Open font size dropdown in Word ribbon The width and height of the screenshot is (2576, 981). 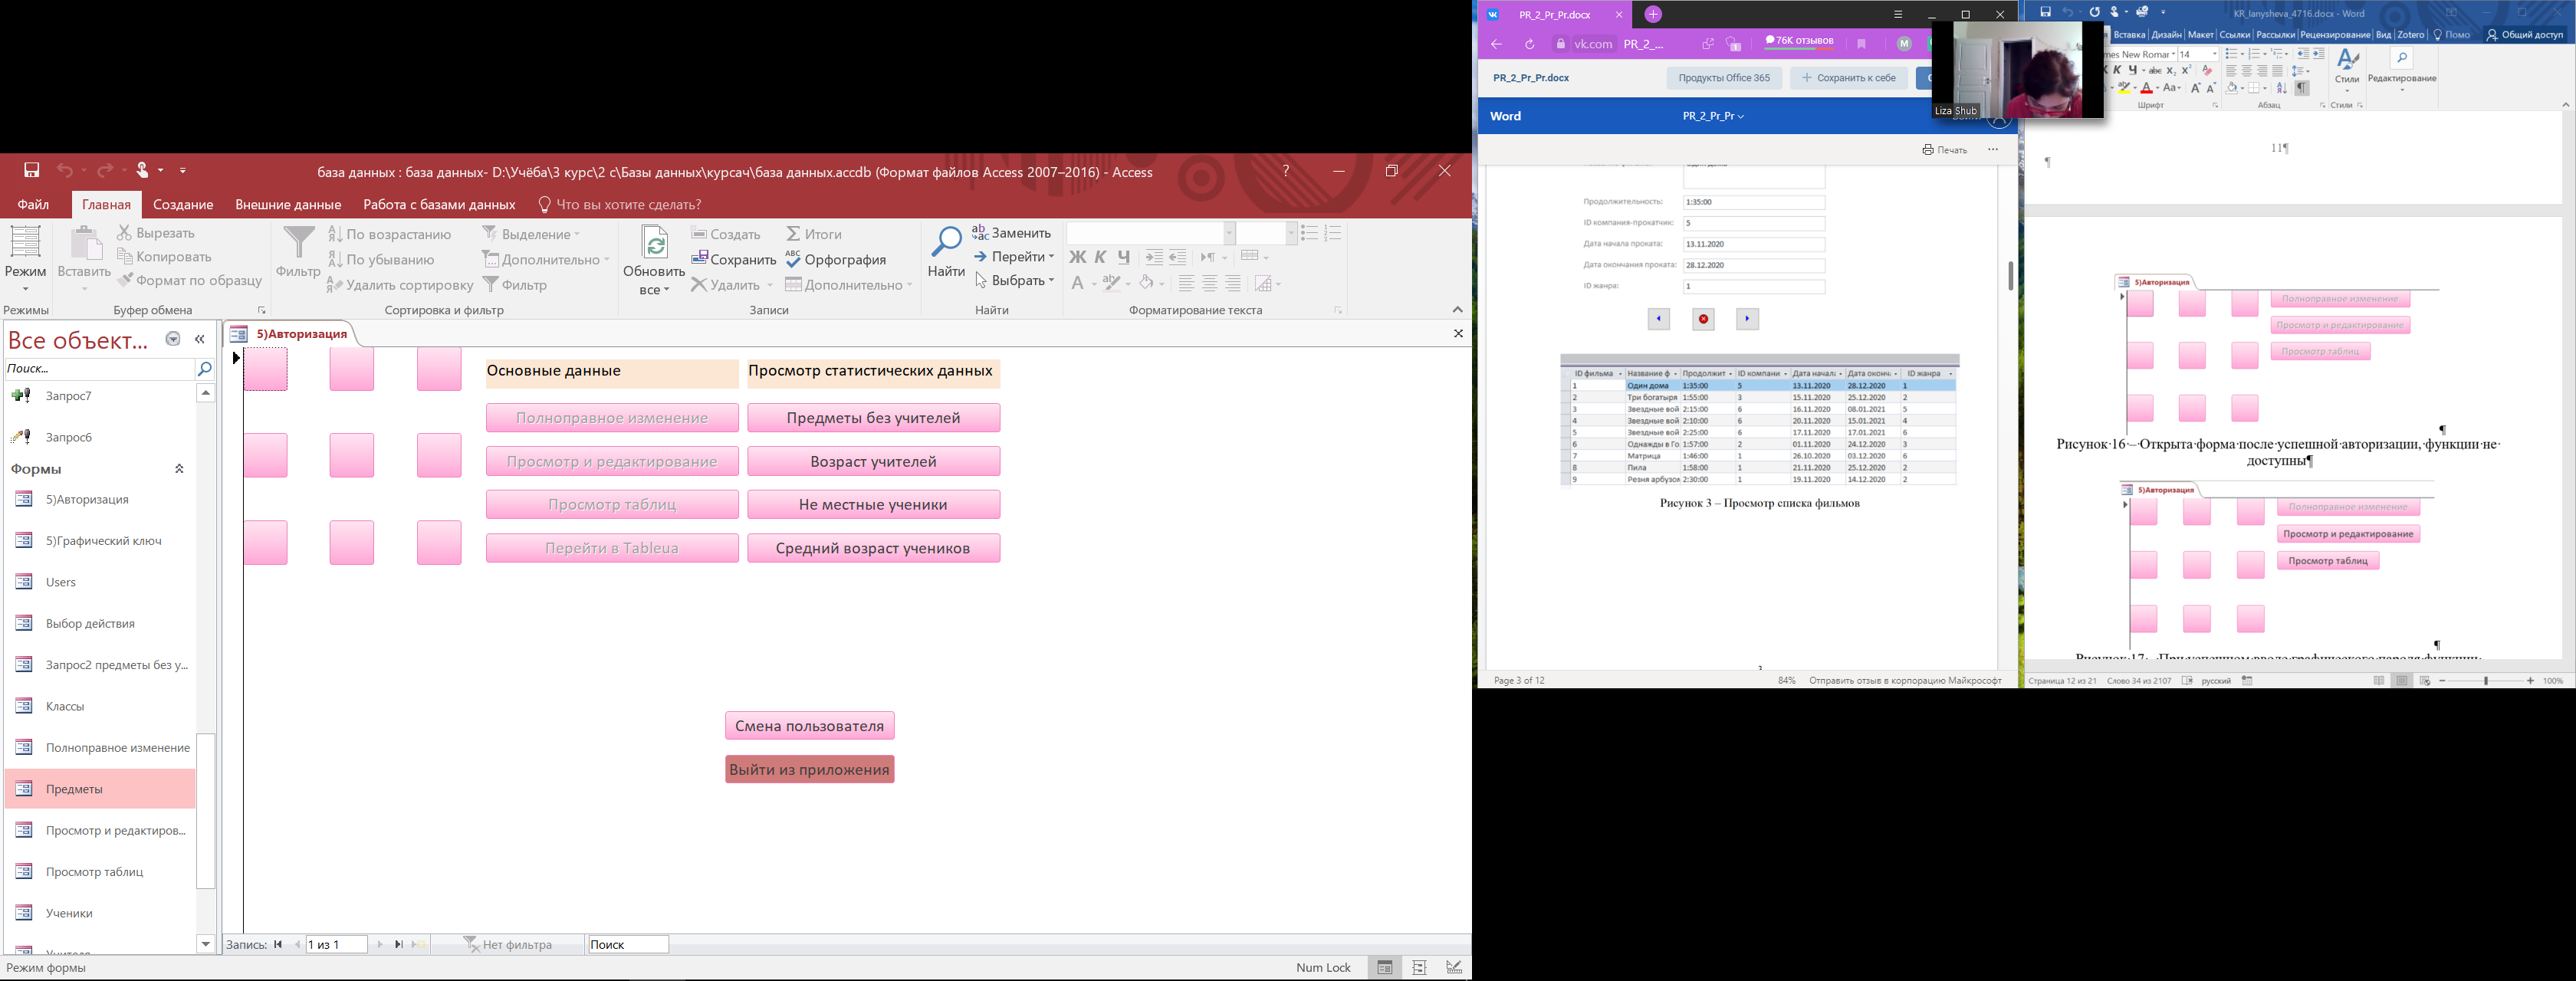(2215, 54)
